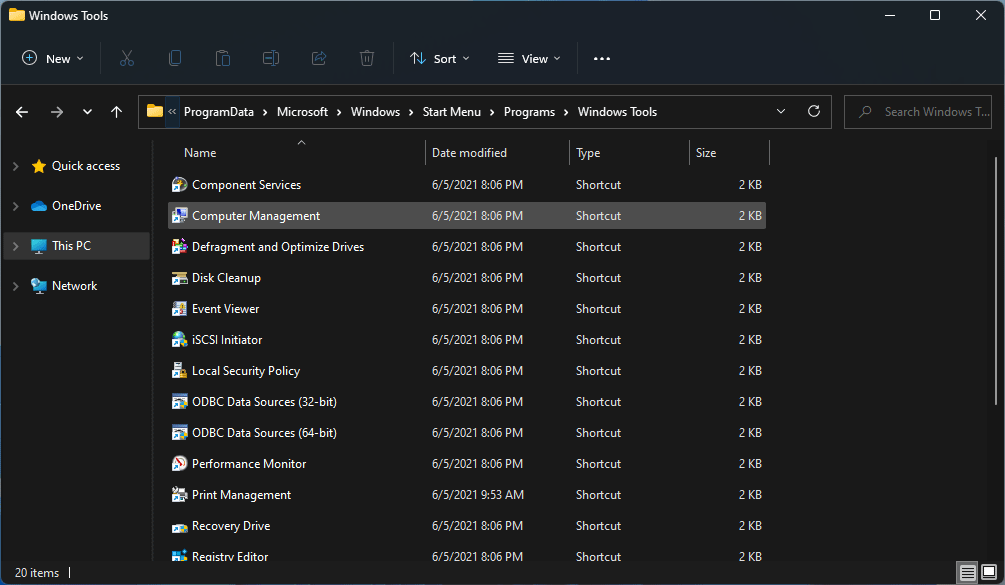Switch to details view using status bar toggle
The height and width of the screenshot is (585, 1005).
[966, 572]
